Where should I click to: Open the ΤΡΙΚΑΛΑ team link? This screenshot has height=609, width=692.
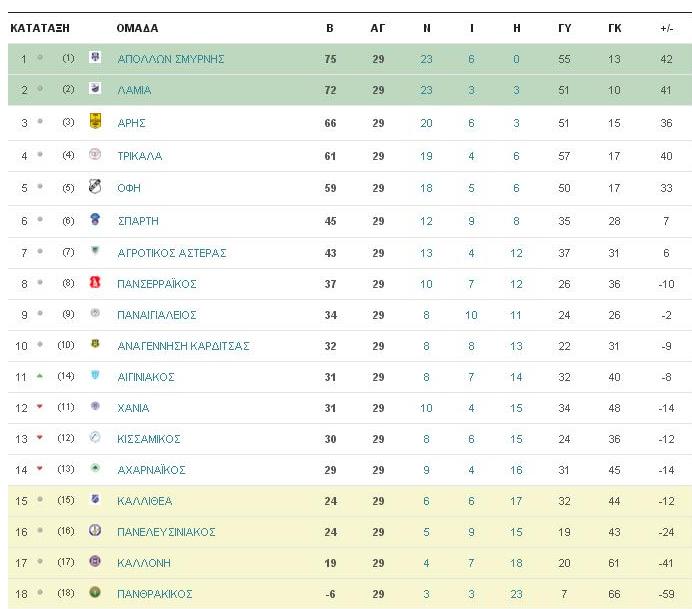[139, 156]
